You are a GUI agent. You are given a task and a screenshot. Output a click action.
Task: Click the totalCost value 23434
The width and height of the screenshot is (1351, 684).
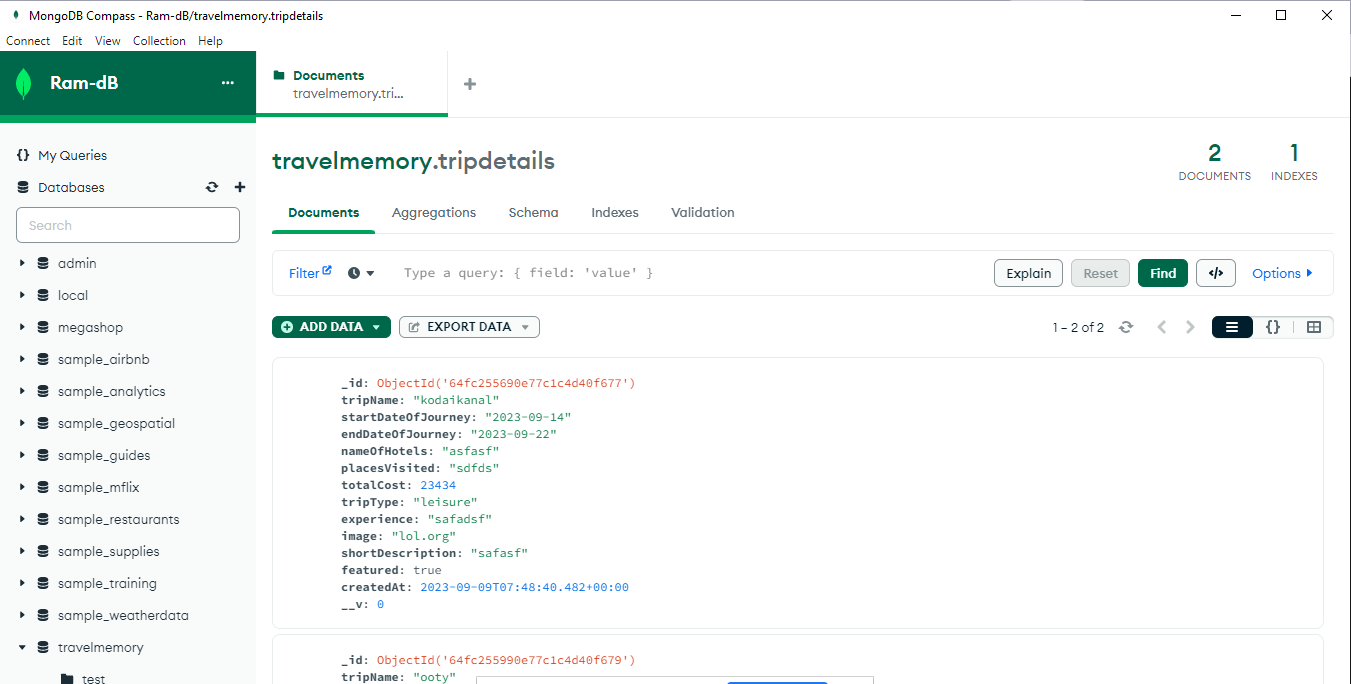coord(438,485)
